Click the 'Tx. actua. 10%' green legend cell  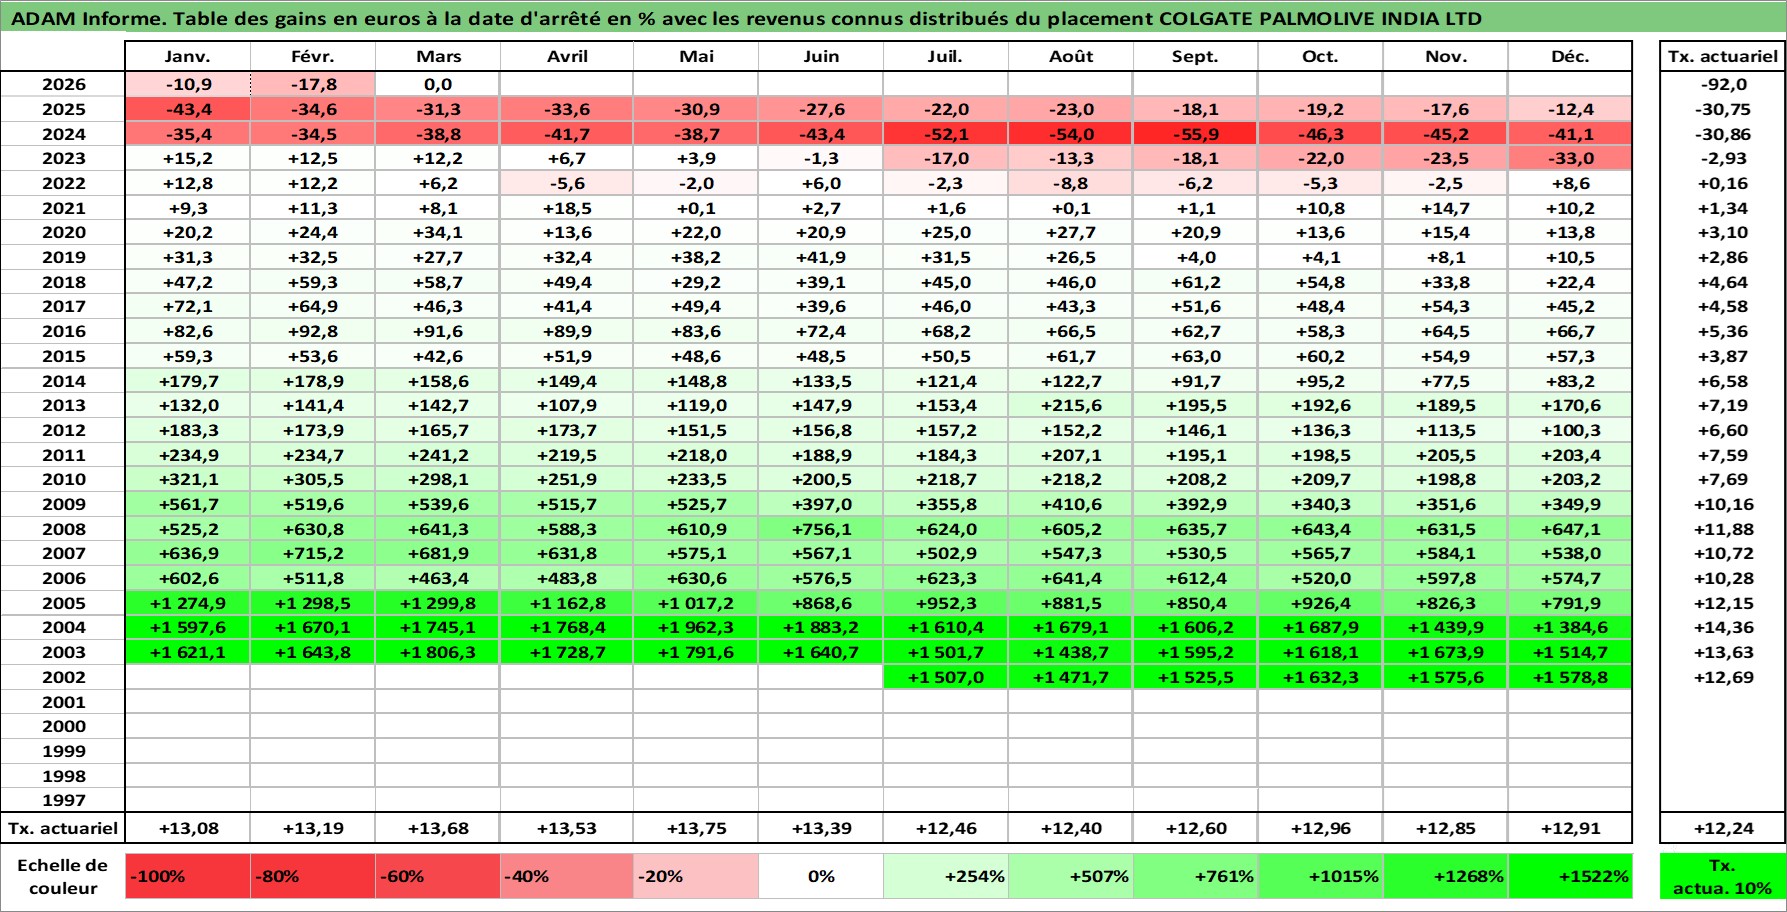[1722, 876]
